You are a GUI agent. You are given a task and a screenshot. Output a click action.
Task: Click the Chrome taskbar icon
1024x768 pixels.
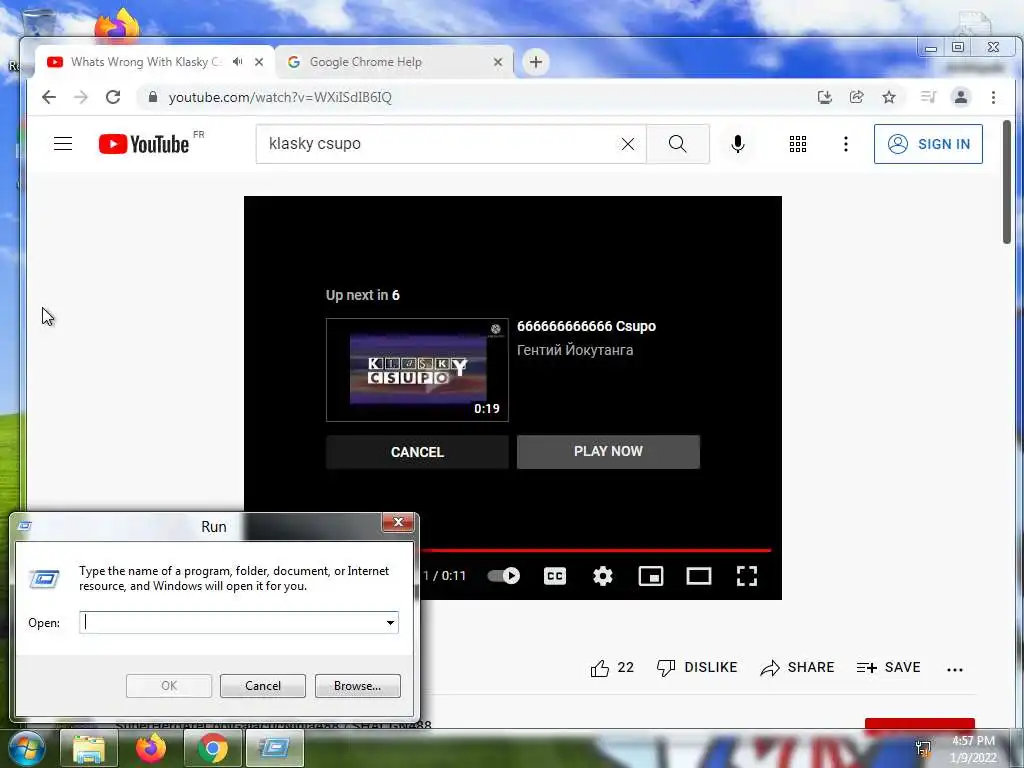point(213,748)
